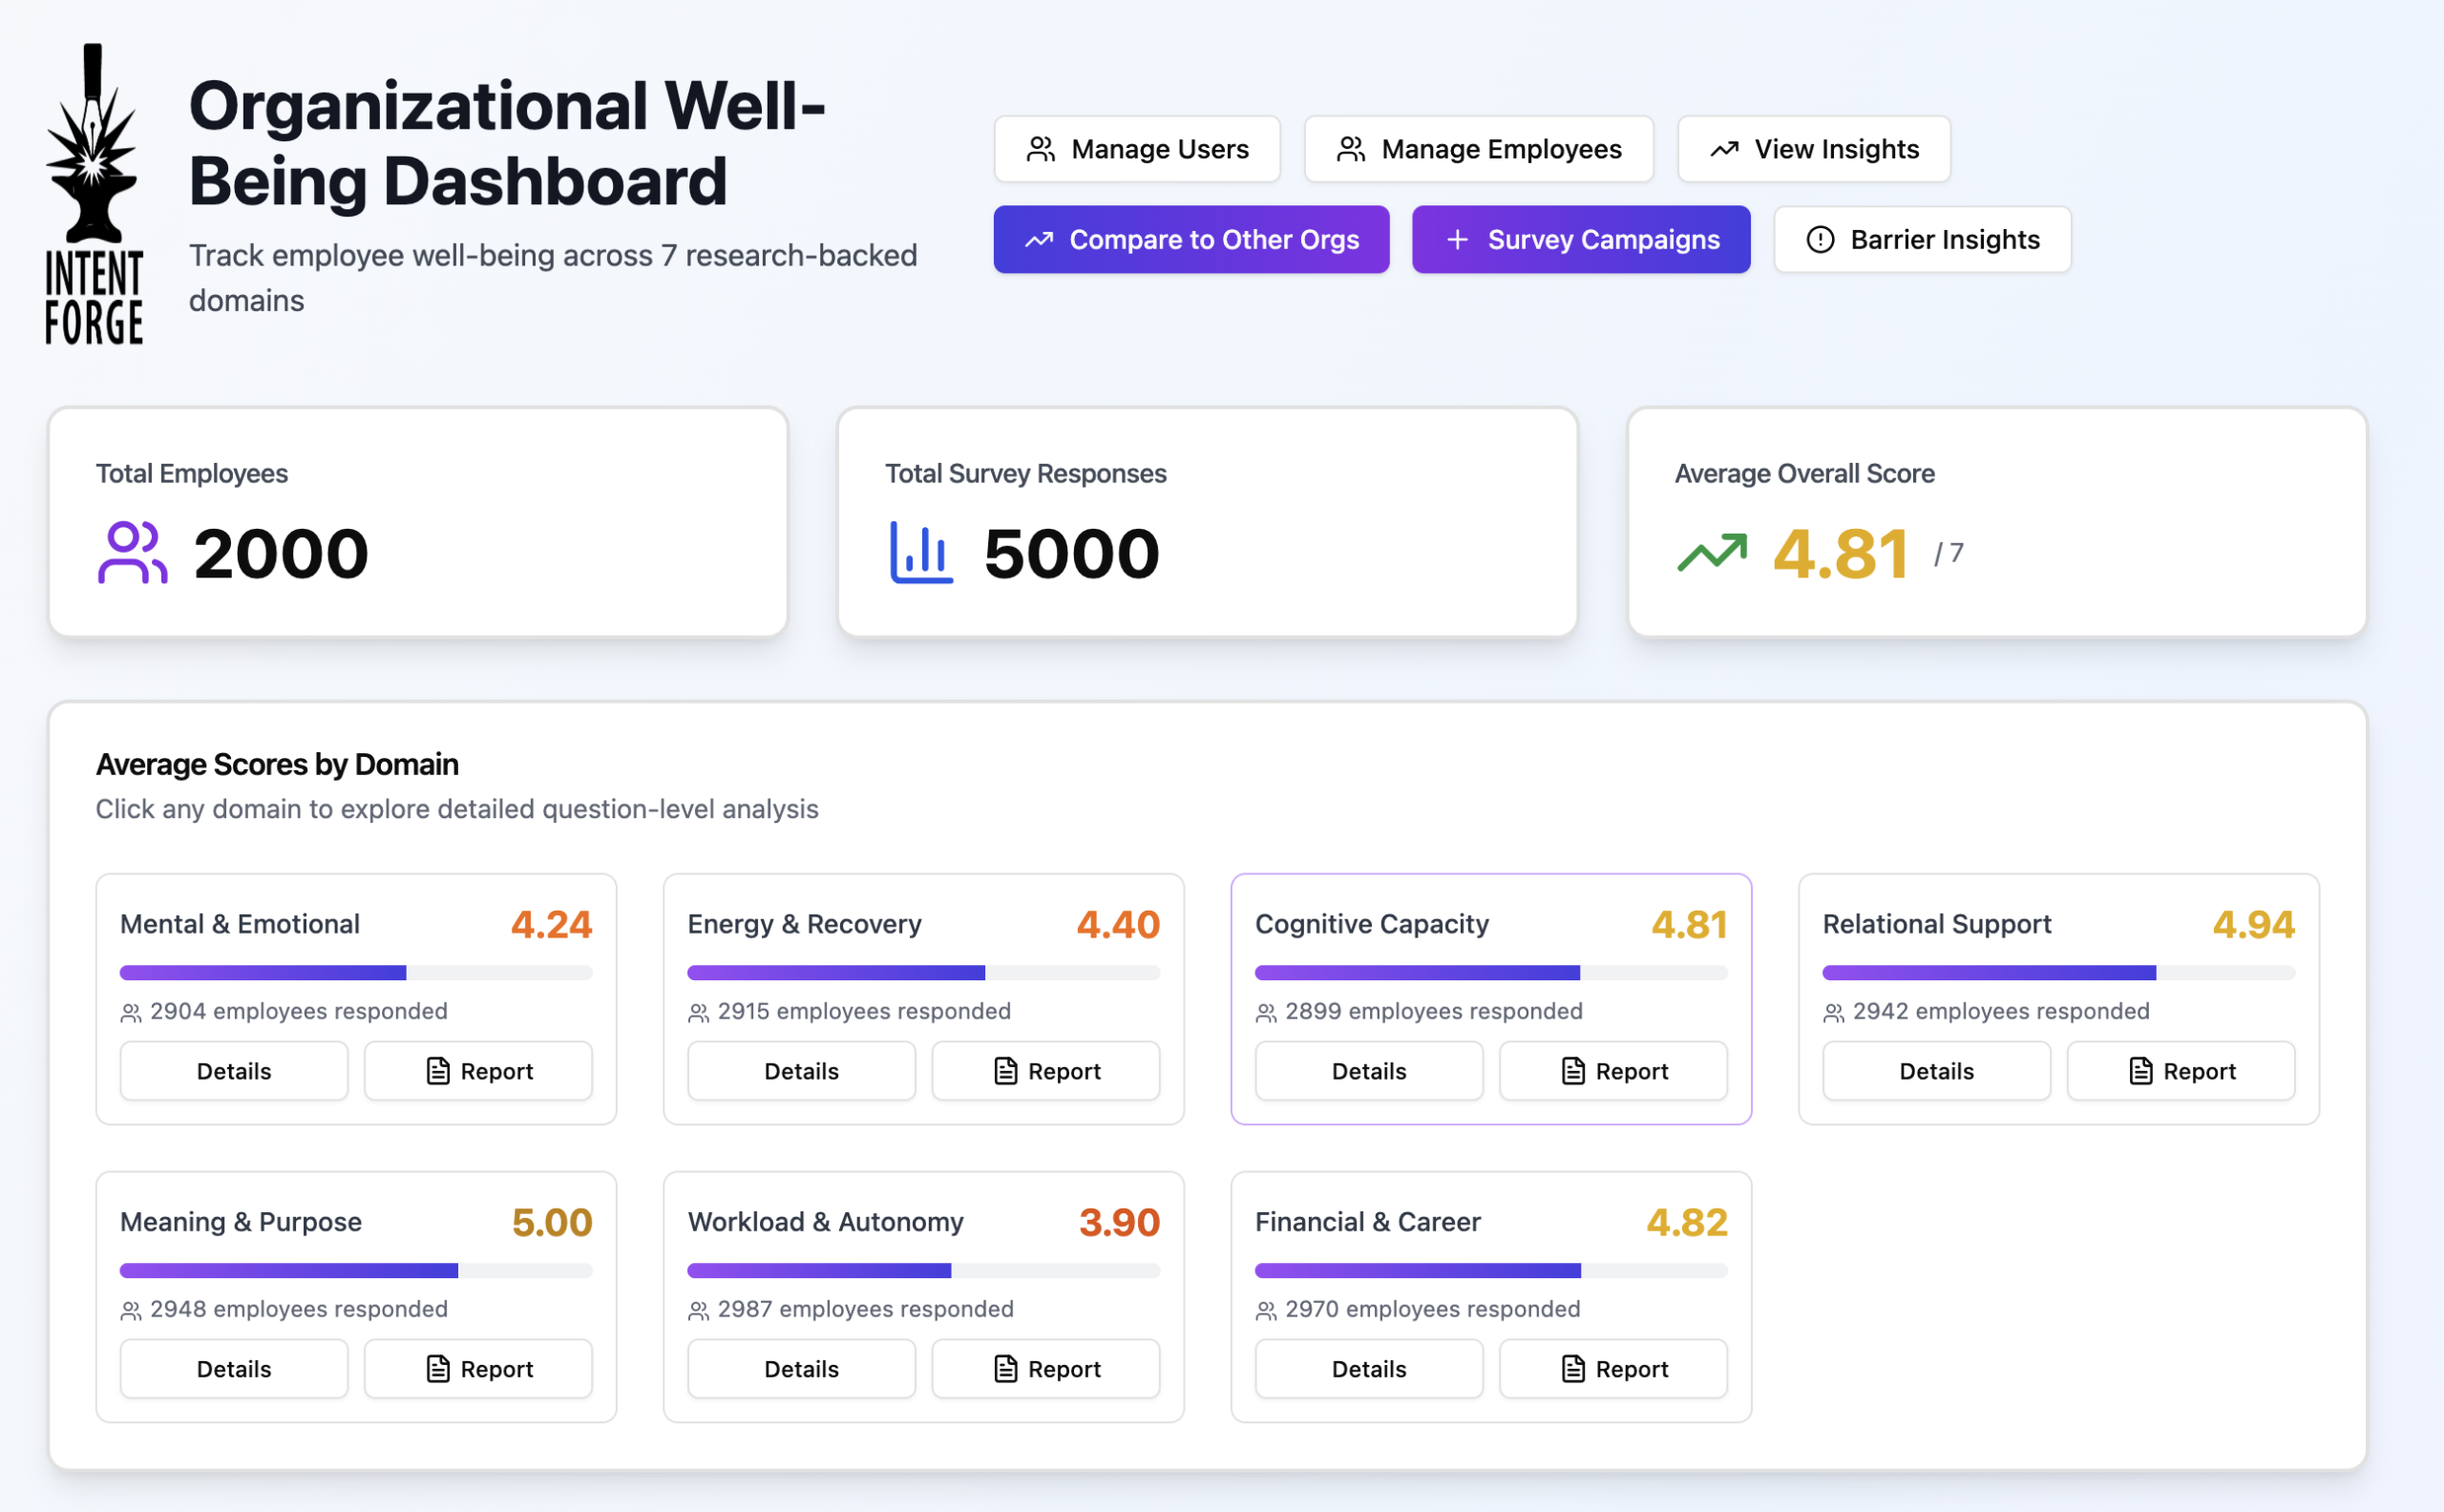Click the people icon on Manage Users
Viewport: 2444px width, 1512px height.
1041,150
